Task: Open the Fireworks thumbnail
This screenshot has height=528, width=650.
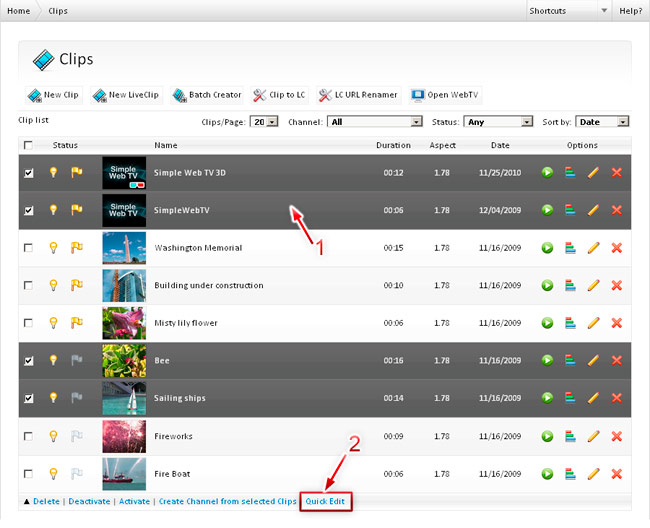Action: pyautogui.click(x=124, y=436)
